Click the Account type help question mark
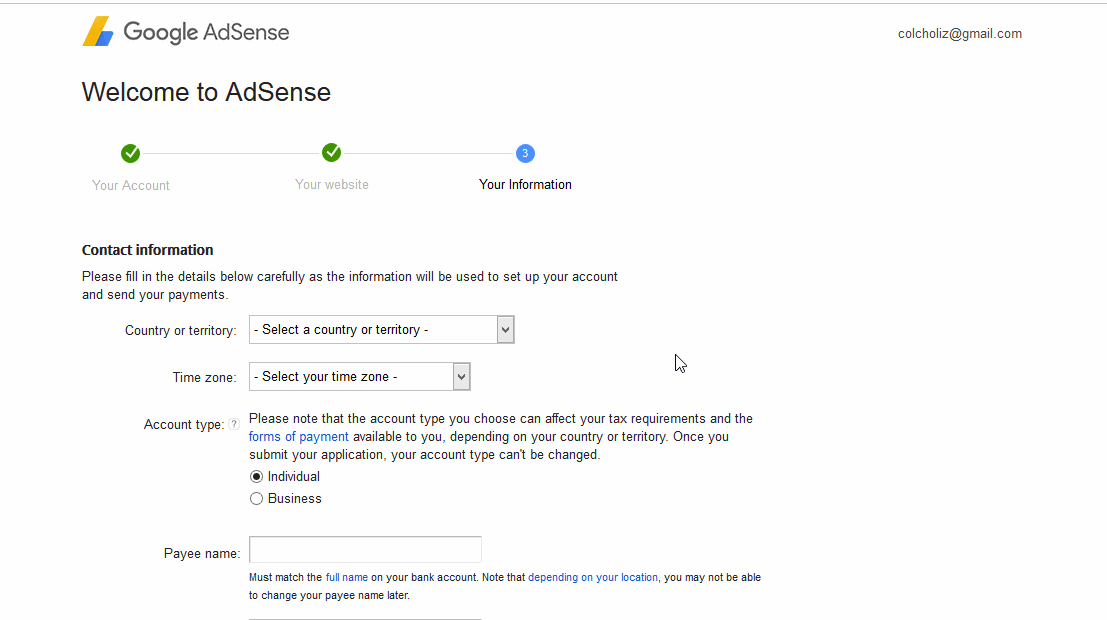The width and height of the screenshot is (1107, 620). [234, 424]
